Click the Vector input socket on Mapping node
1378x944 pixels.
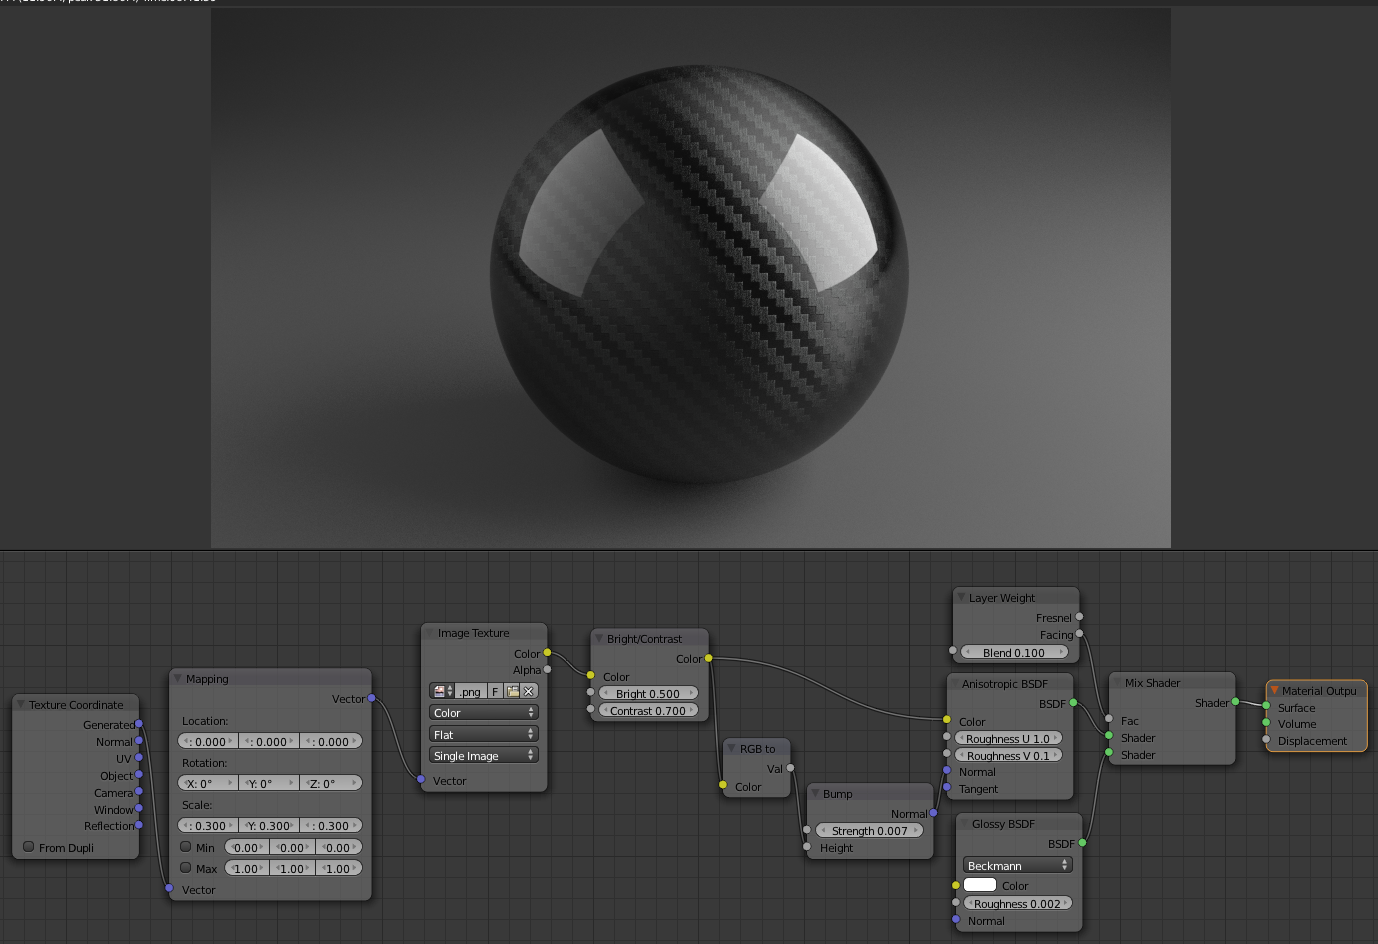(169, 888)
